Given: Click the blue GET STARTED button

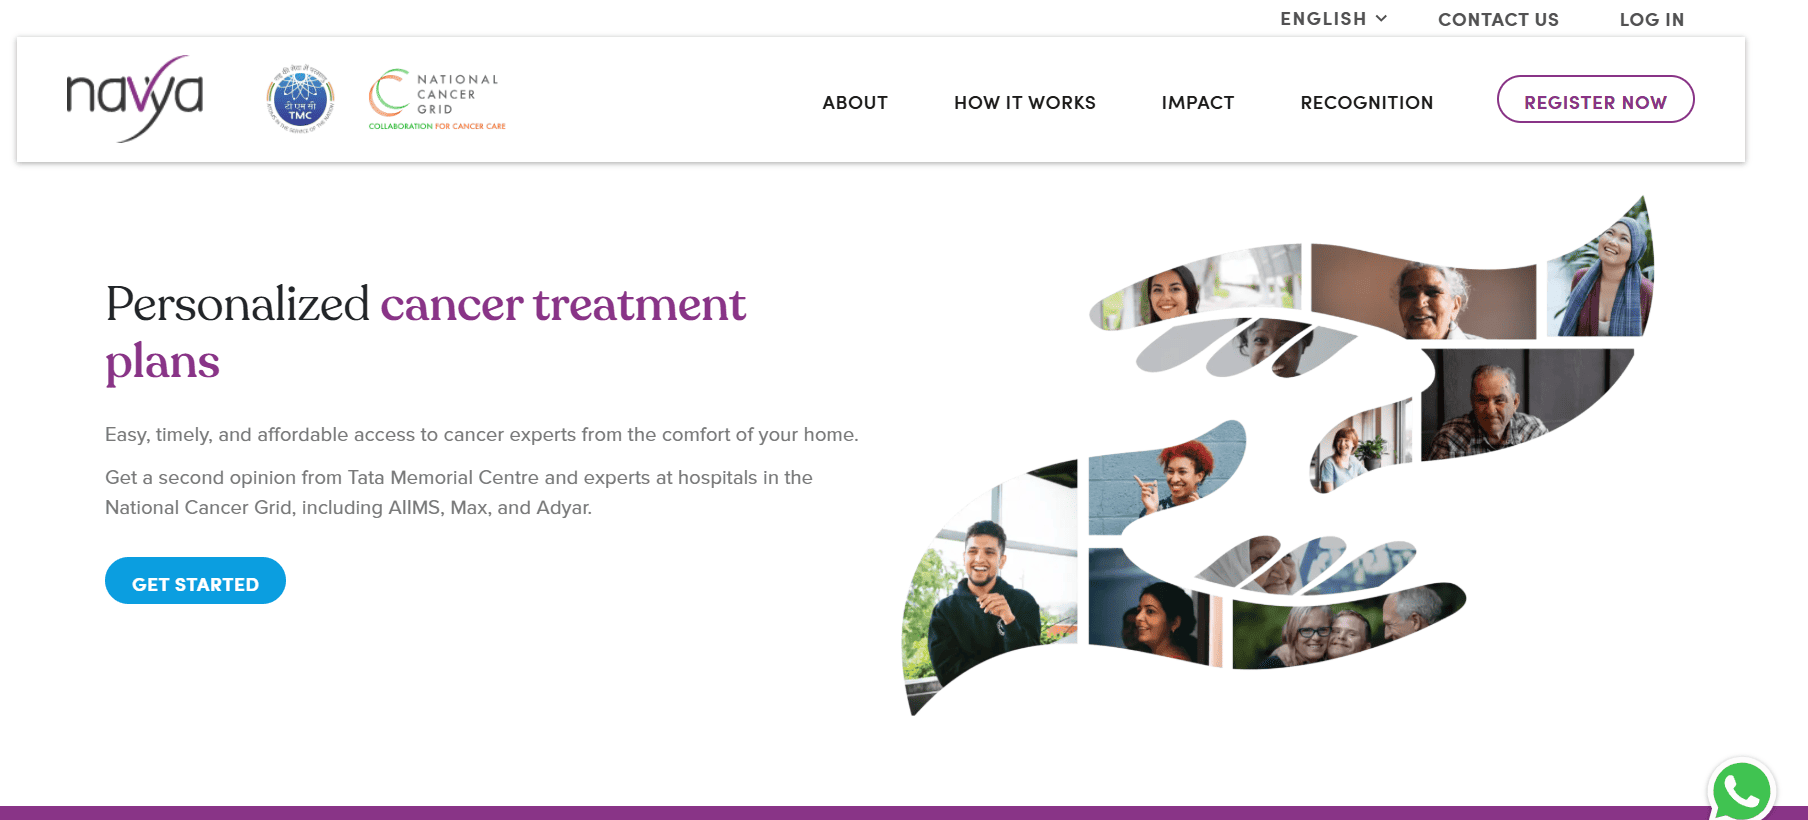Looking at the screenshot, I should click(x=195, y=581).
